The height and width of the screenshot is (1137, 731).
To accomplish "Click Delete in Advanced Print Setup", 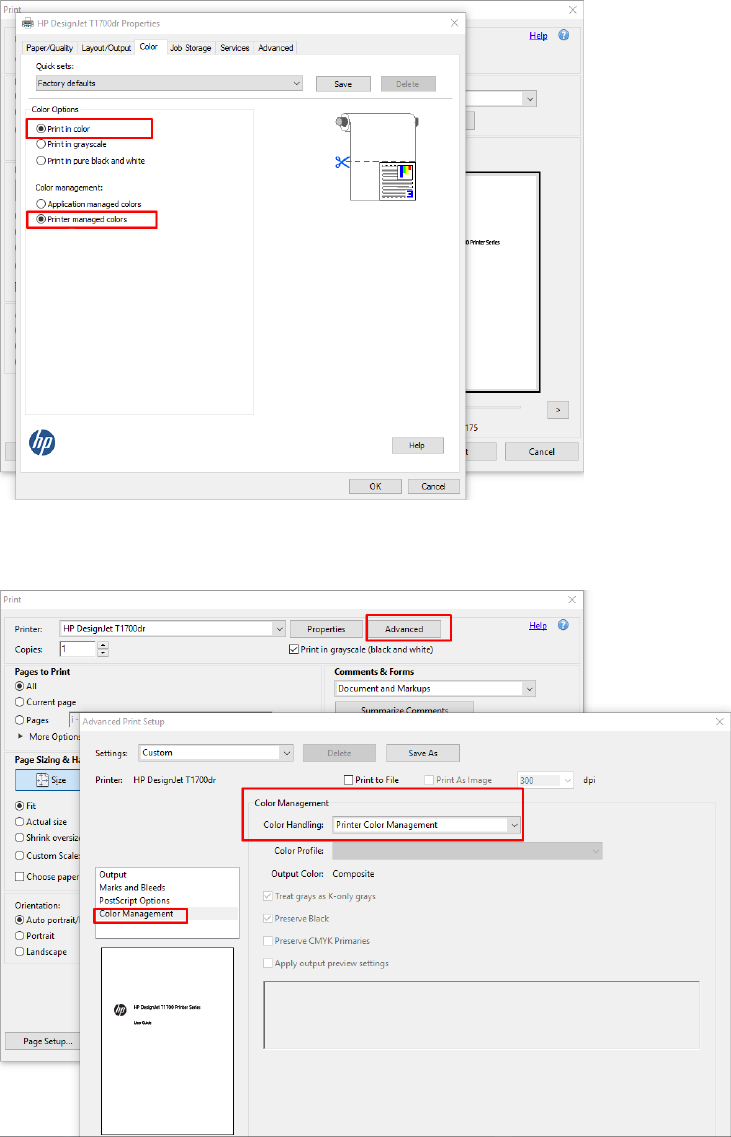I will pos(339,753).
